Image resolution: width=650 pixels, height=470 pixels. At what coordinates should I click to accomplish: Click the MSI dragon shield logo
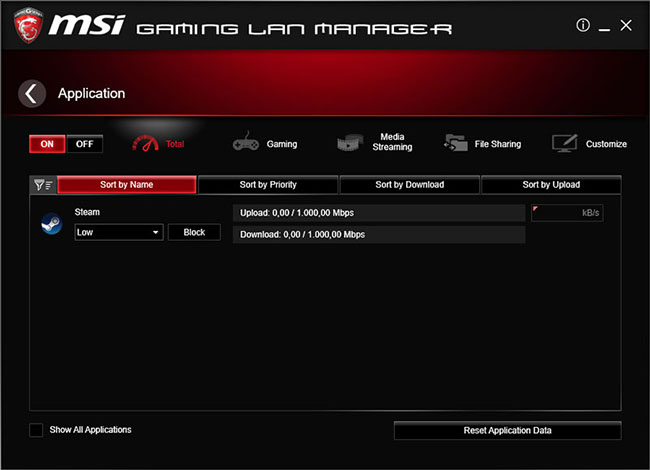(x=28, y=25)
